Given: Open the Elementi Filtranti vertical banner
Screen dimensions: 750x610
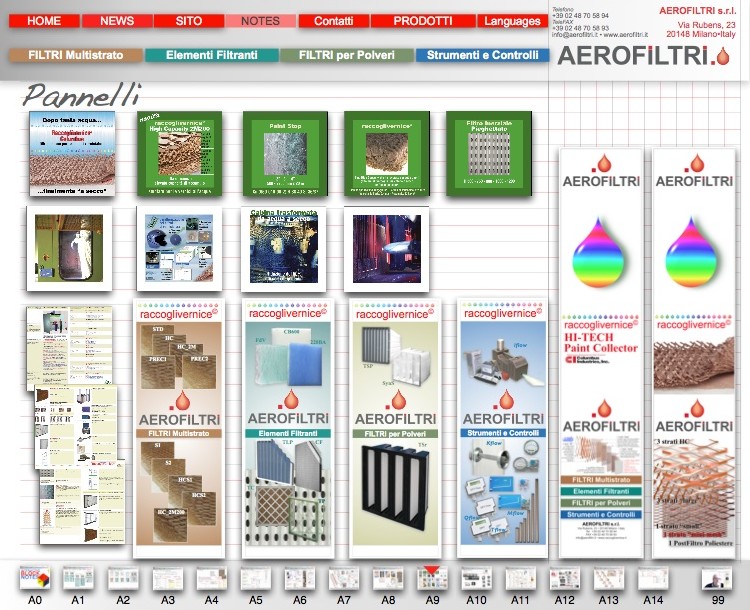Looking at the screenshot, I should [x=288, y=428].
